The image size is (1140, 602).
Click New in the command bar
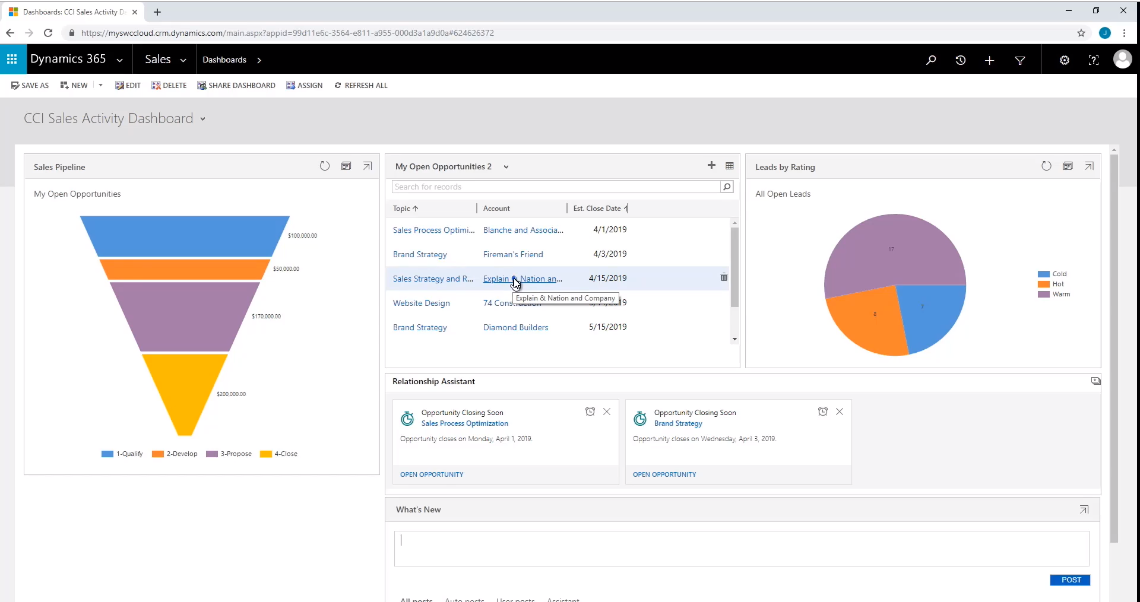click(73, 85)
